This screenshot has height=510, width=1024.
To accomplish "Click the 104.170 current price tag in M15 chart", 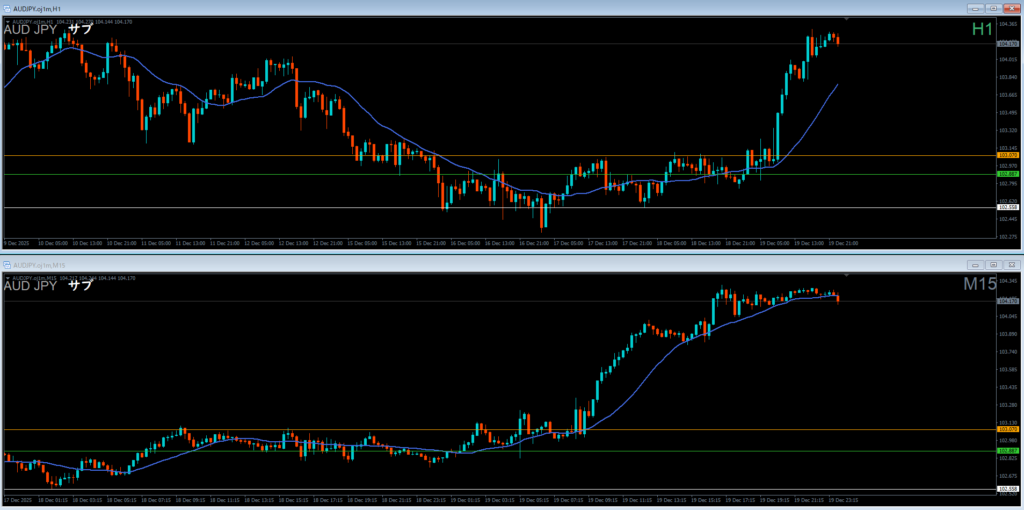I will pyautogui.click(x=1008, y=301).
